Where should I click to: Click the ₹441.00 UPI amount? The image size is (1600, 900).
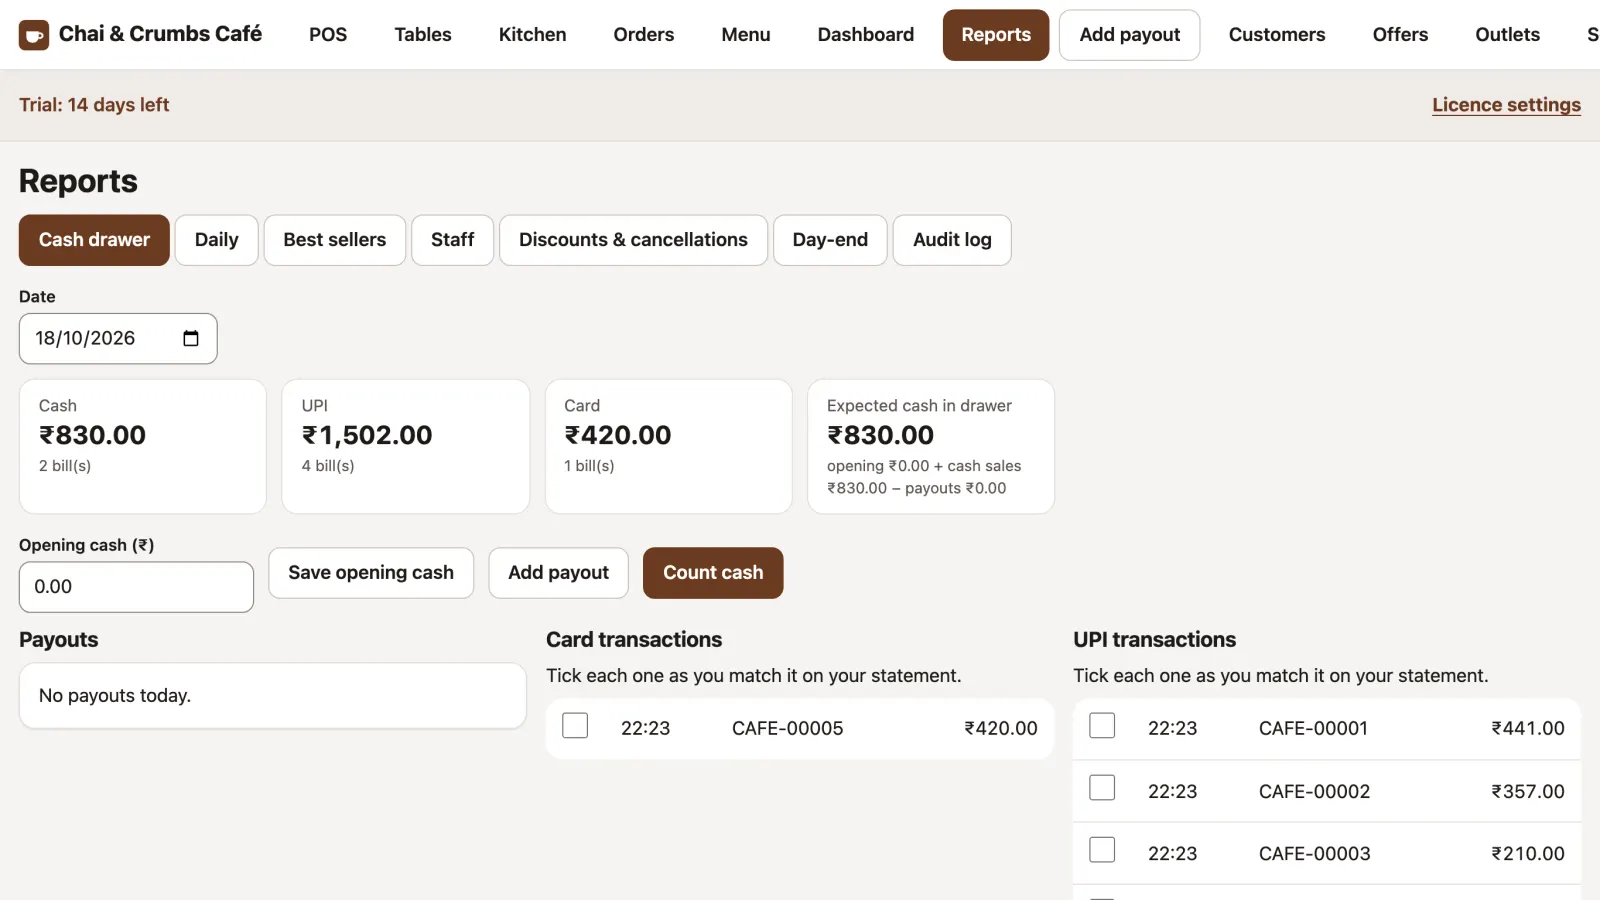click(x=1527, y=729)
